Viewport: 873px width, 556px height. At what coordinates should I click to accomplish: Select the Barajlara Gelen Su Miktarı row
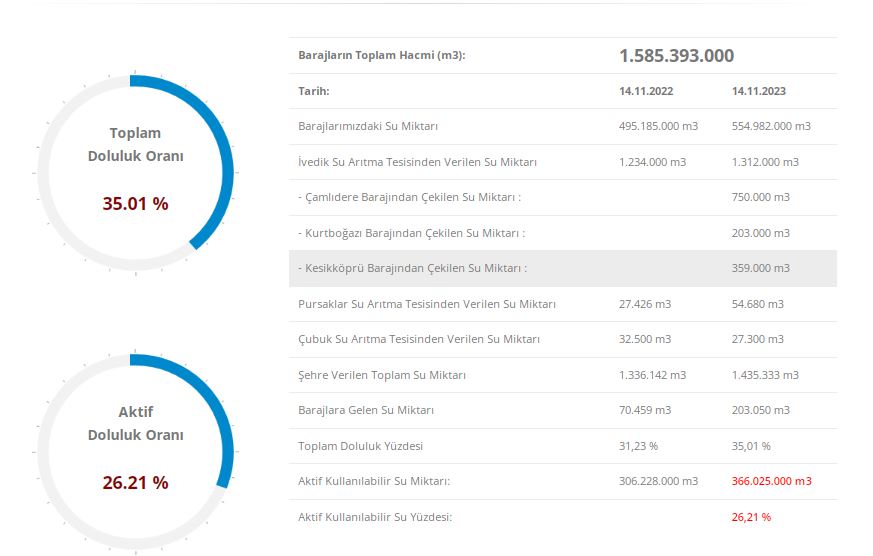(366, 410)
